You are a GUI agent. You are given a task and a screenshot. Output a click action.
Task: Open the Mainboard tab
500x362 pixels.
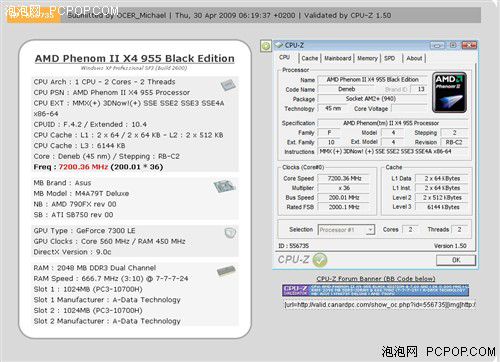click(338, 58)
